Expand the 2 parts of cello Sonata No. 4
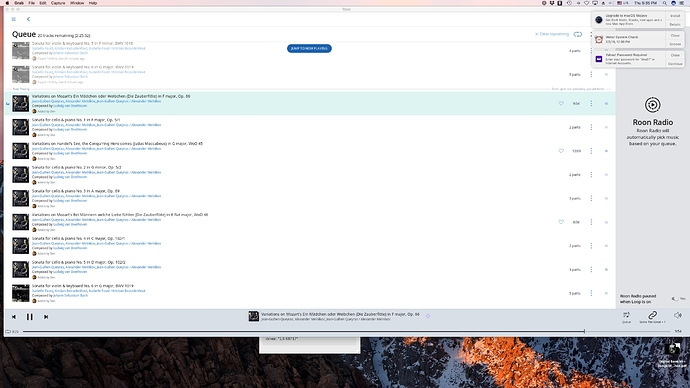 575,246
